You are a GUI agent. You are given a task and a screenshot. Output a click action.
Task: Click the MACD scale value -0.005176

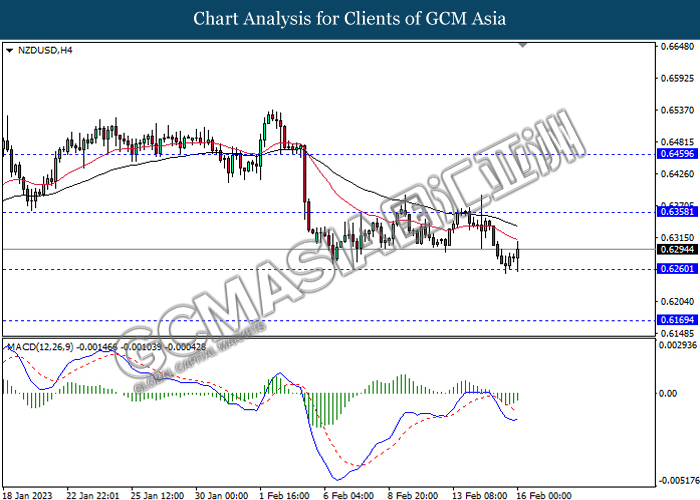click(x=679, y=480)
